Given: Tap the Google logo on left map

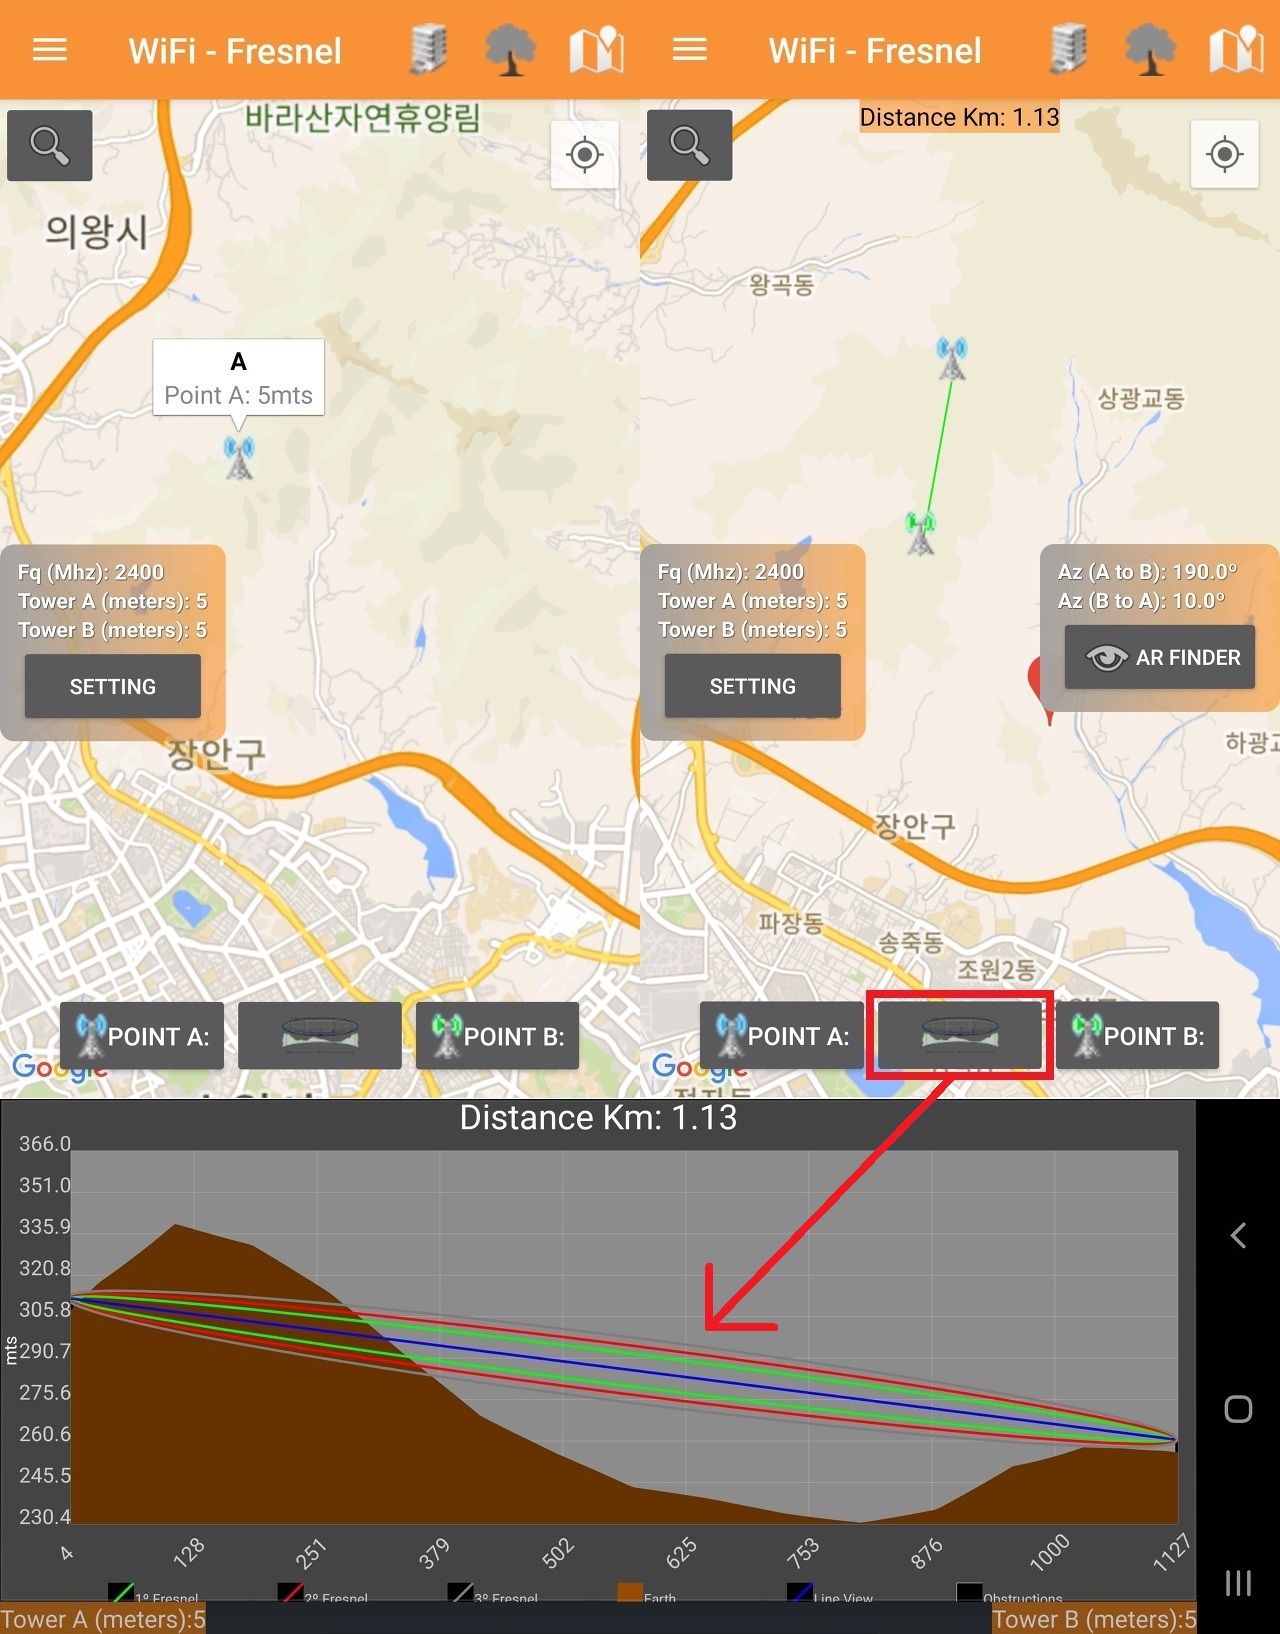Looking at the screenshot, I should tap(60, 1068).
